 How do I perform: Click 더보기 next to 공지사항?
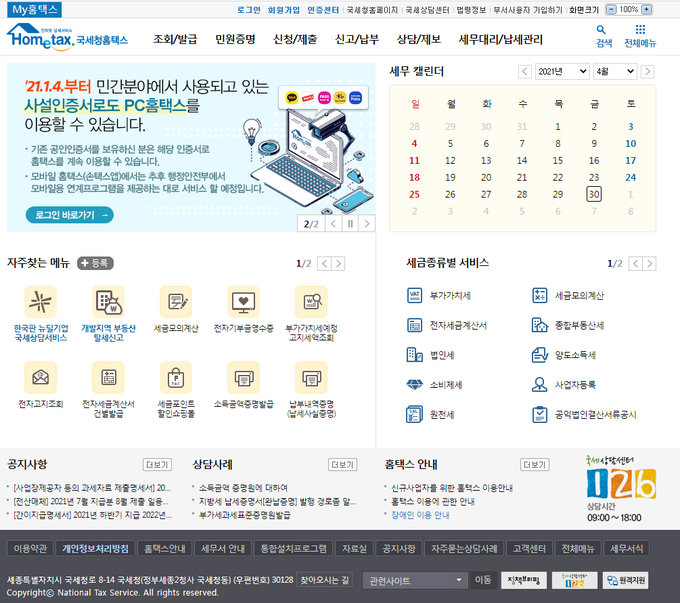(x=157, y=465)
